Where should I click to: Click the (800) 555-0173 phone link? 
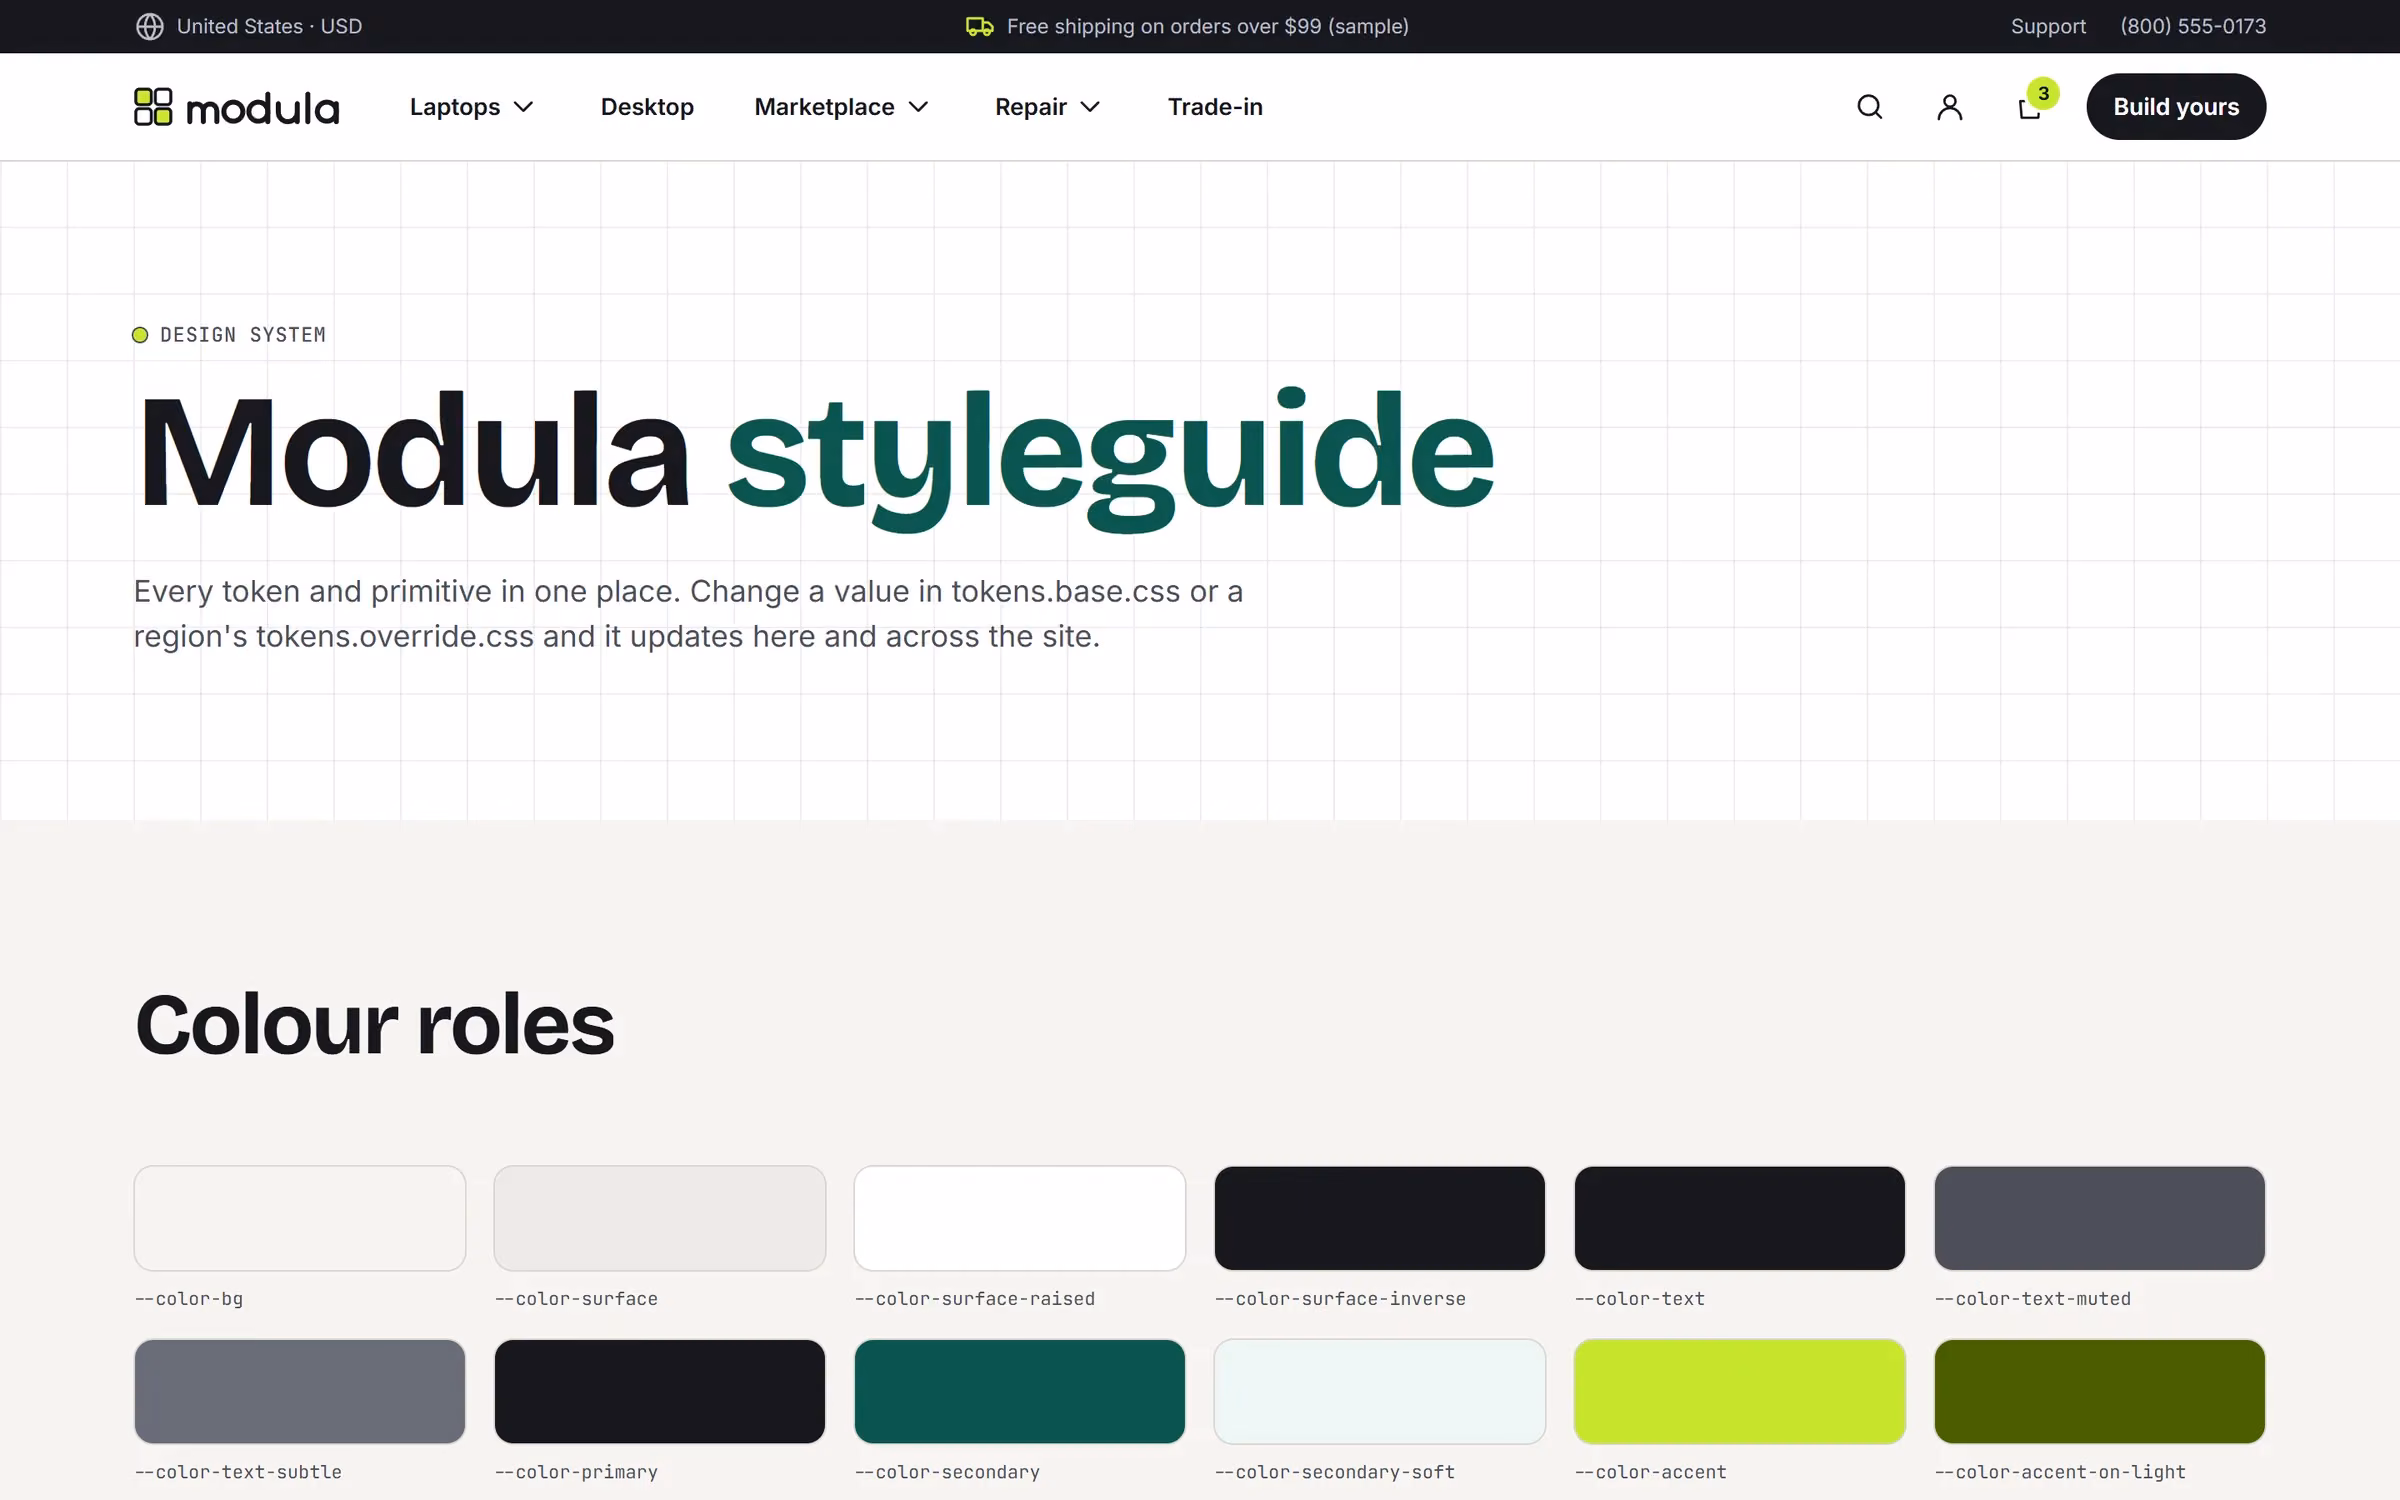tap(2193, 27)
